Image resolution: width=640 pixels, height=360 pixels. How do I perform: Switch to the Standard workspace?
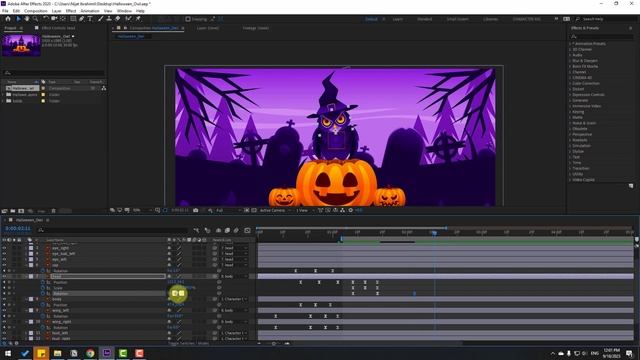424,19
